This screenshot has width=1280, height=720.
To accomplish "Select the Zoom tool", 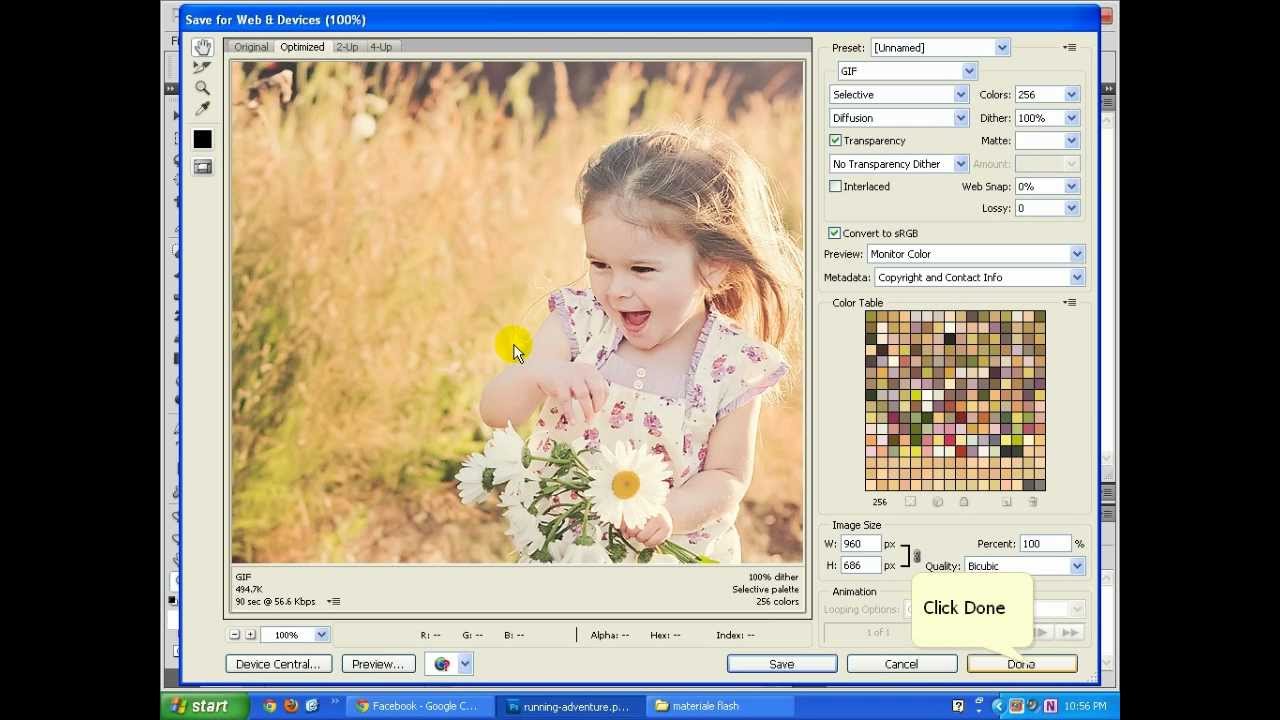I will point(202,88).
